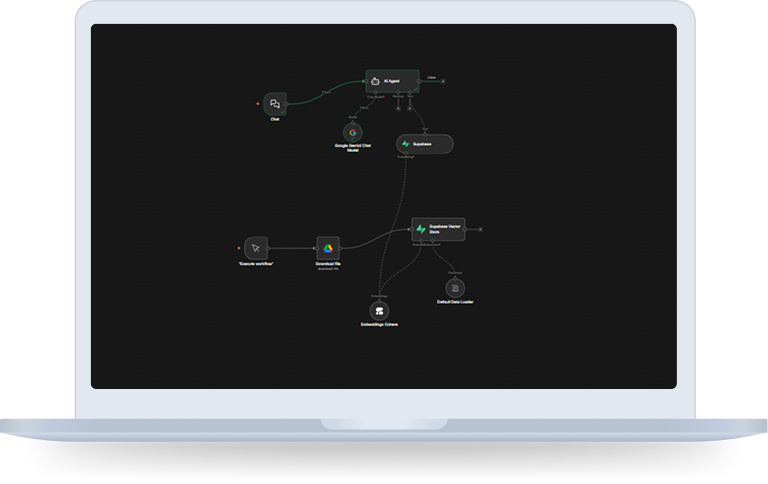The image size is (768, 484).
Task: Click the AI Agent robot icon
Action: pyautogui.click(x=375, y=81)
